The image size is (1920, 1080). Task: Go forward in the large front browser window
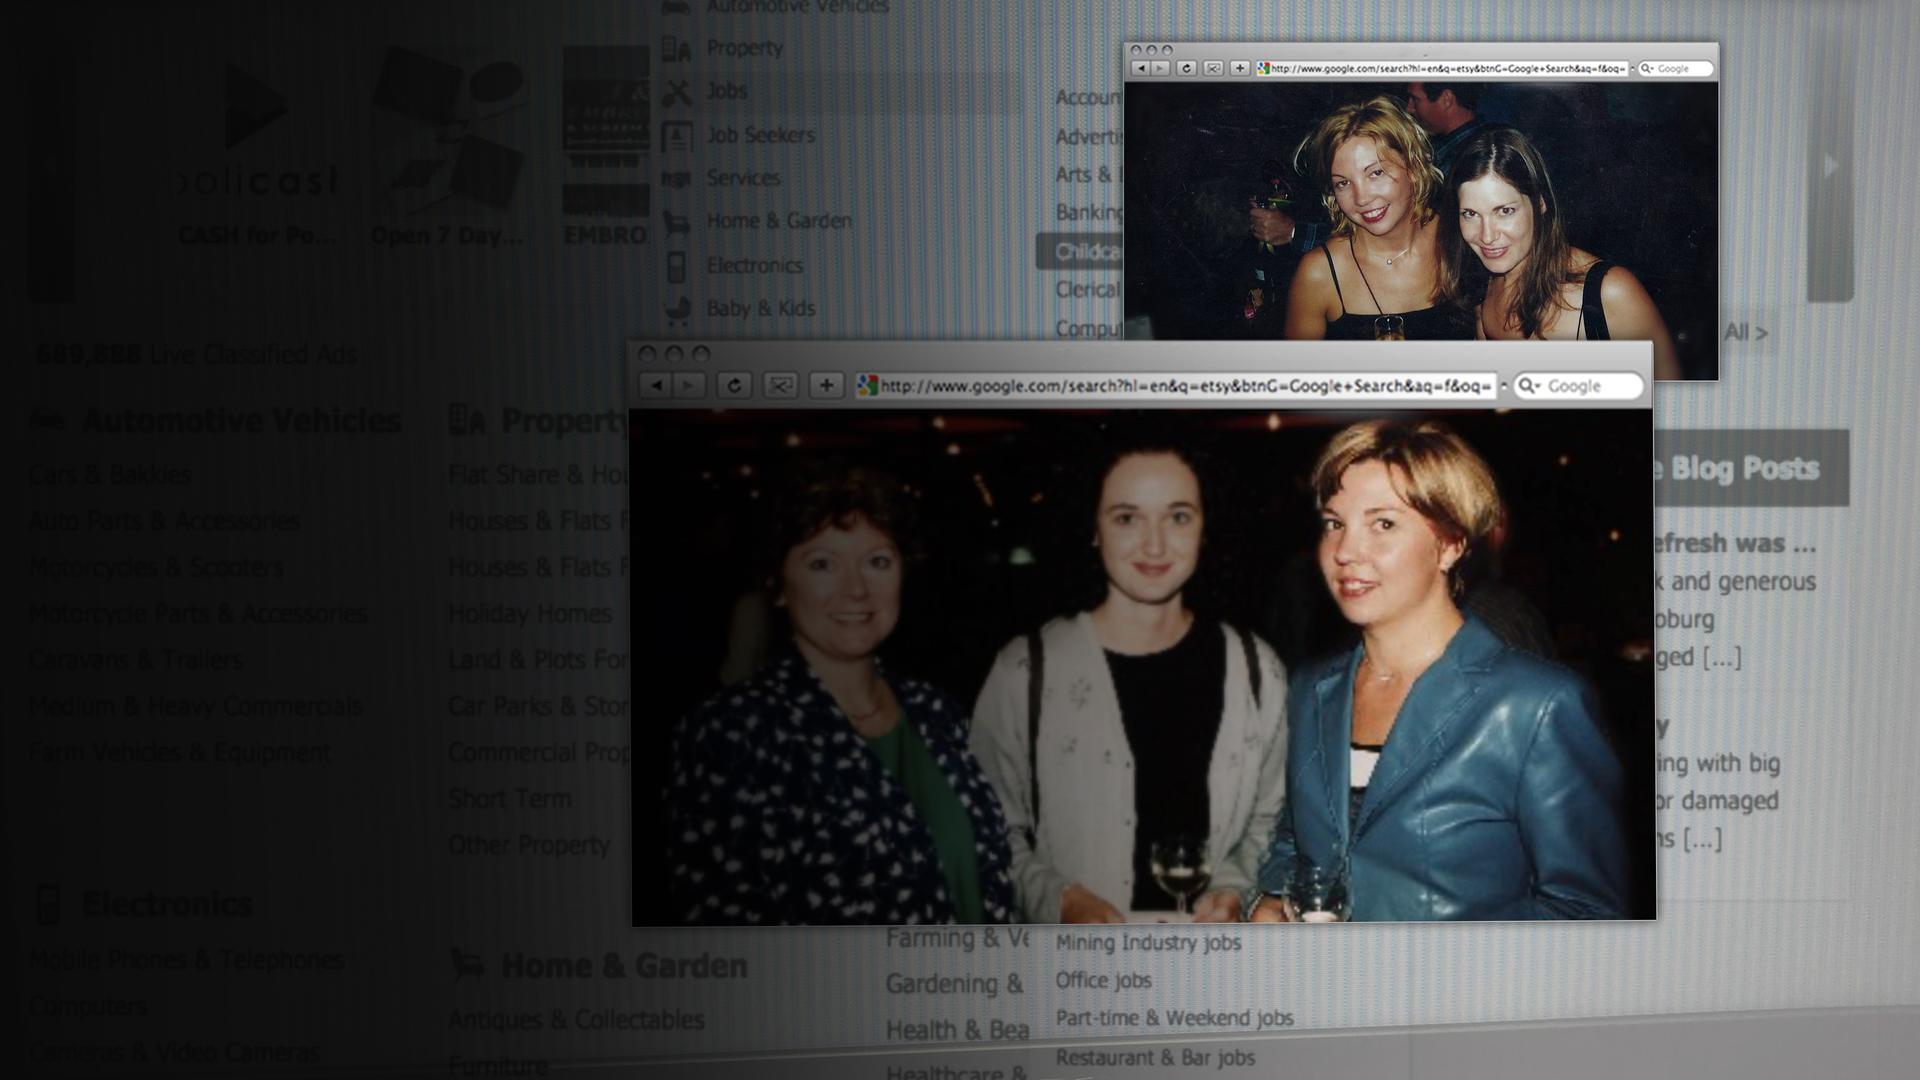[689, 386]
